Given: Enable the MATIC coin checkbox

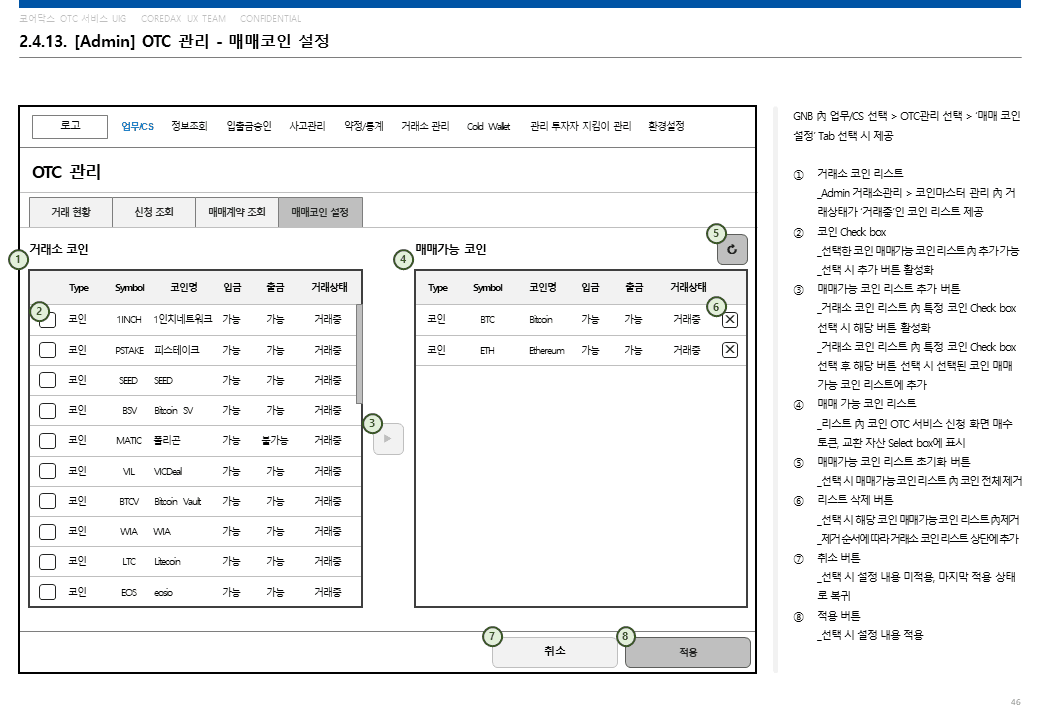Looking at the screenshot, I should [x=47, y=440].
